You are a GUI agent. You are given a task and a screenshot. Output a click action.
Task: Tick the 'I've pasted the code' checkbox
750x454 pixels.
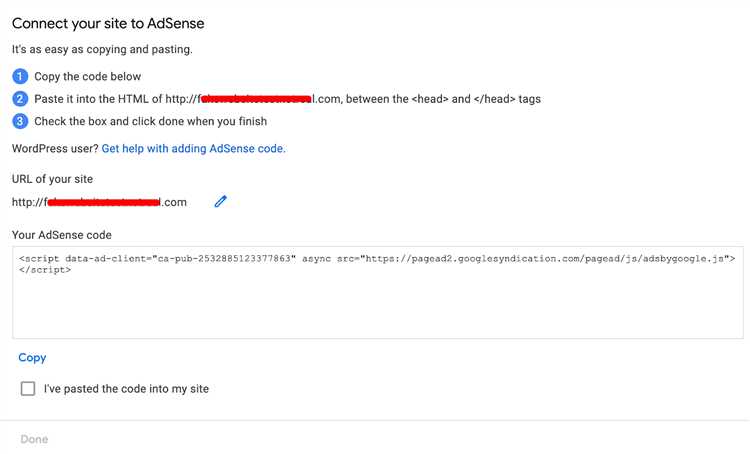pyautogui.click(x=28, y=388)
